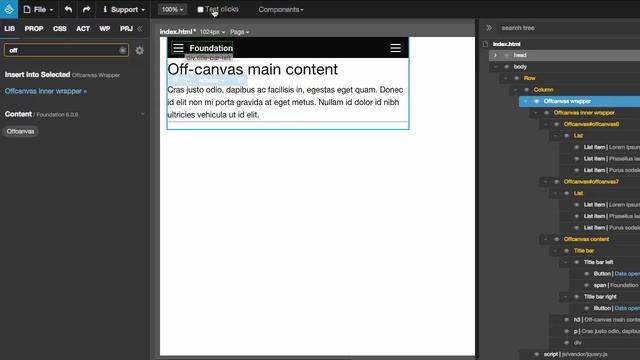Toggle eye on script jquery.js row
The image size is (640, 360).
tap(536, 354)
